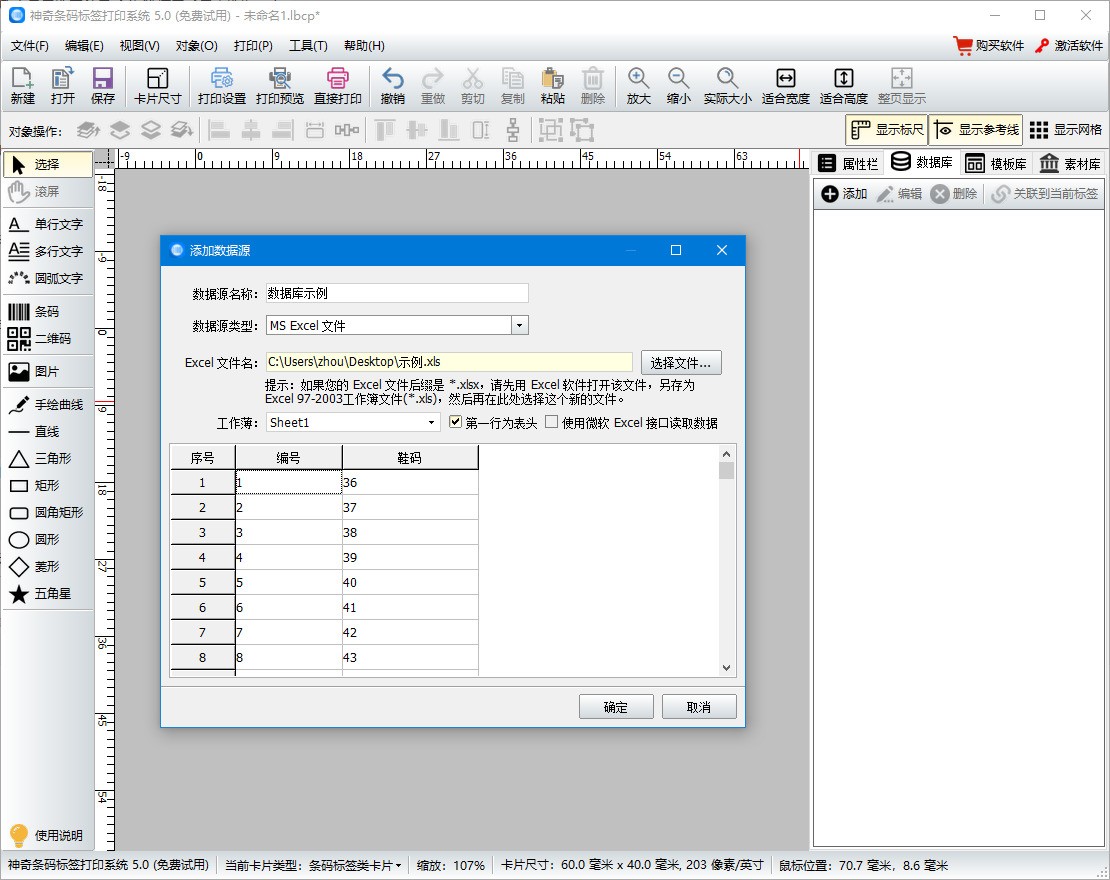Viewport: 1110px width, 880px height.
Task: Switch to the 模板库 tab
Action: [x=996, y=164]
